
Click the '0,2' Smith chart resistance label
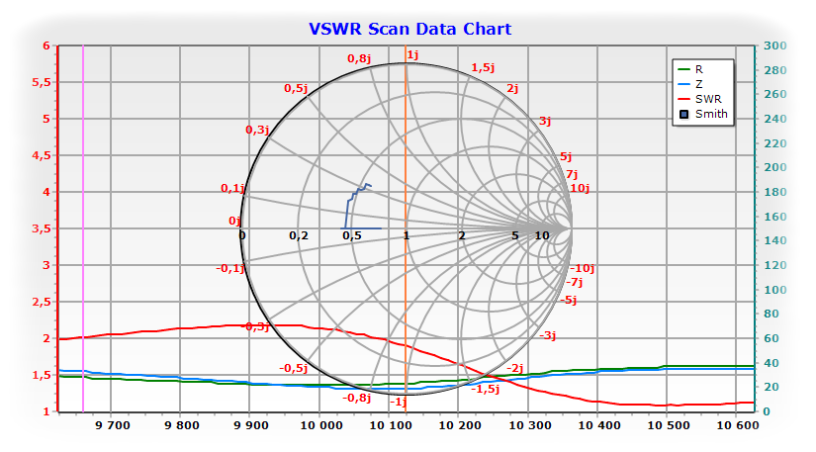tap(299, 236)
